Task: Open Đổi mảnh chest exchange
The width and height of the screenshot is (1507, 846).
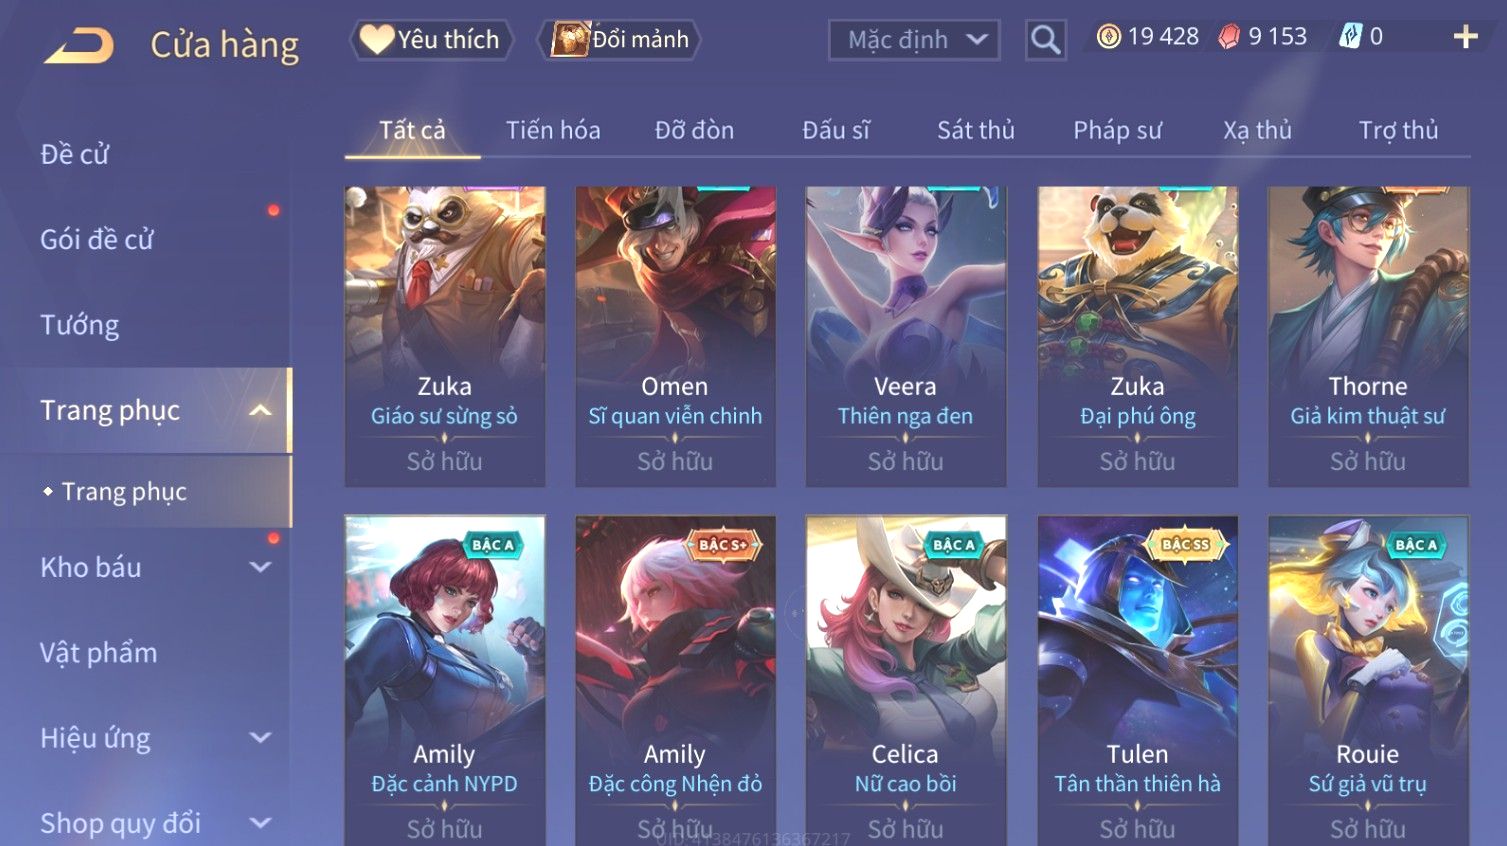Action: coord(619,40)
